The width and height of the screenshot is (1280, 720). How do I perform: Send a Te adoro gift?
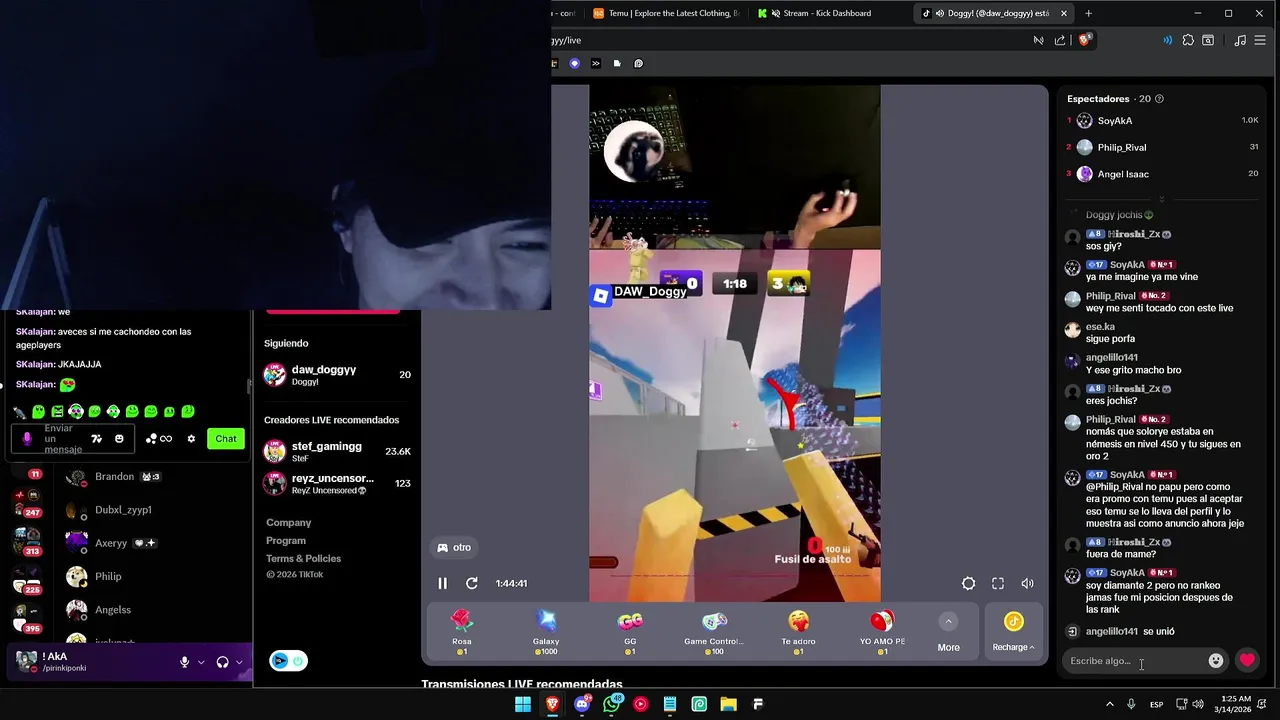click(x=798, y=632)
